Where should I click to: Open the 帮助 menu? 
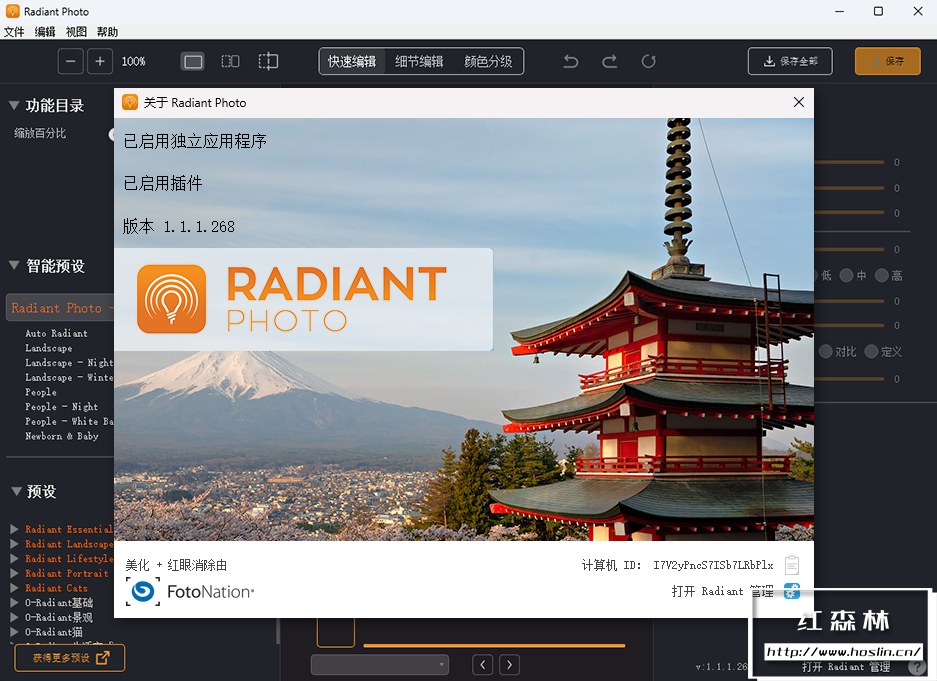(107, 32)
